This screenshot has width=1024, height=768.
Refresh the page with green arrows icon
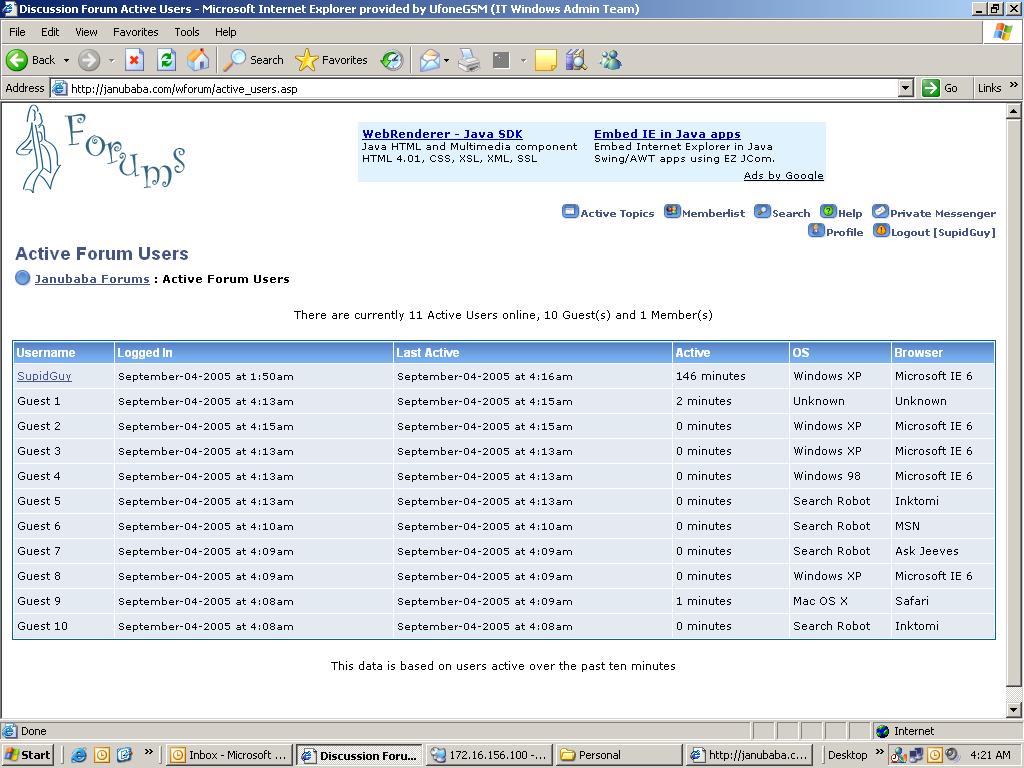pos(167,60)
